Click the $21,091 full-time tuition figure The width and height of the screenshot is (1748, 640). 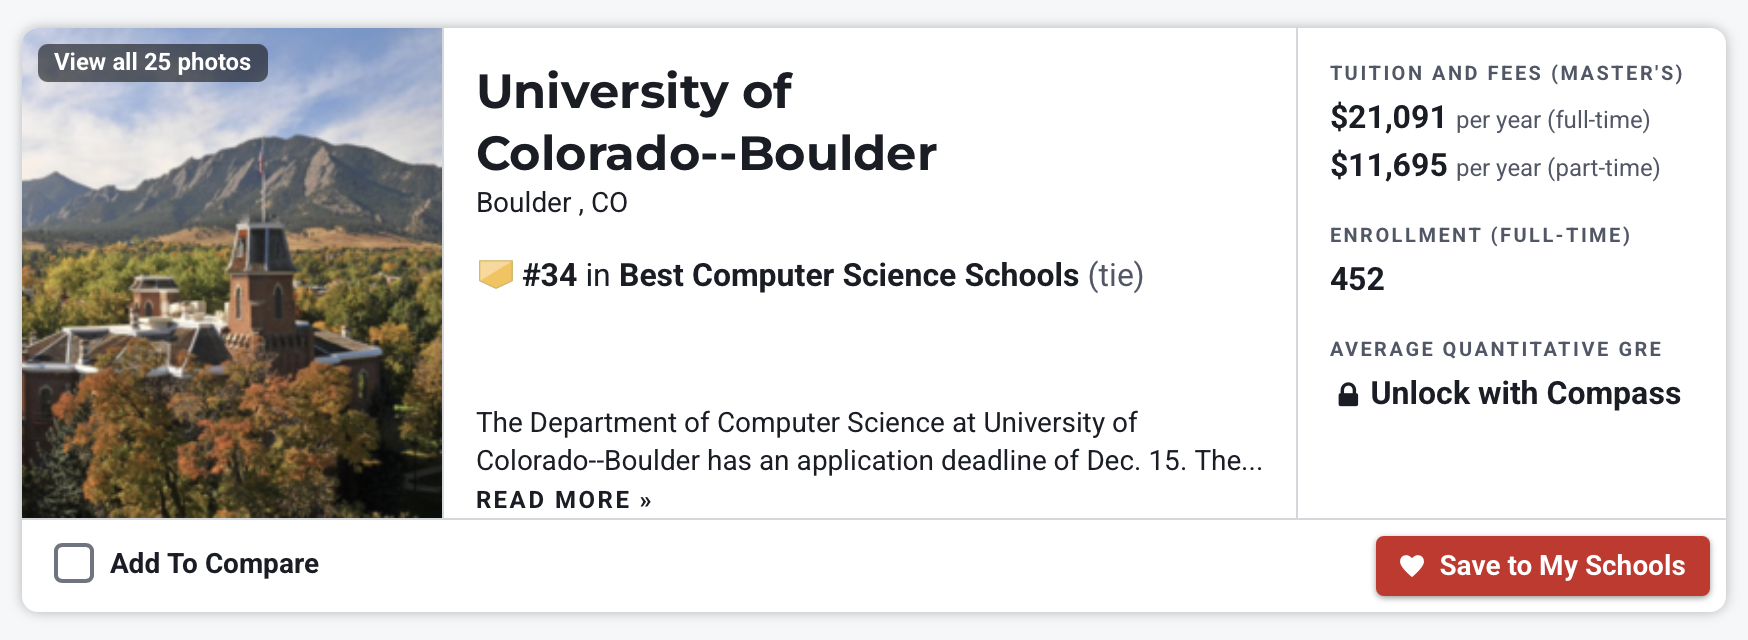click(x=1388, y=118)
